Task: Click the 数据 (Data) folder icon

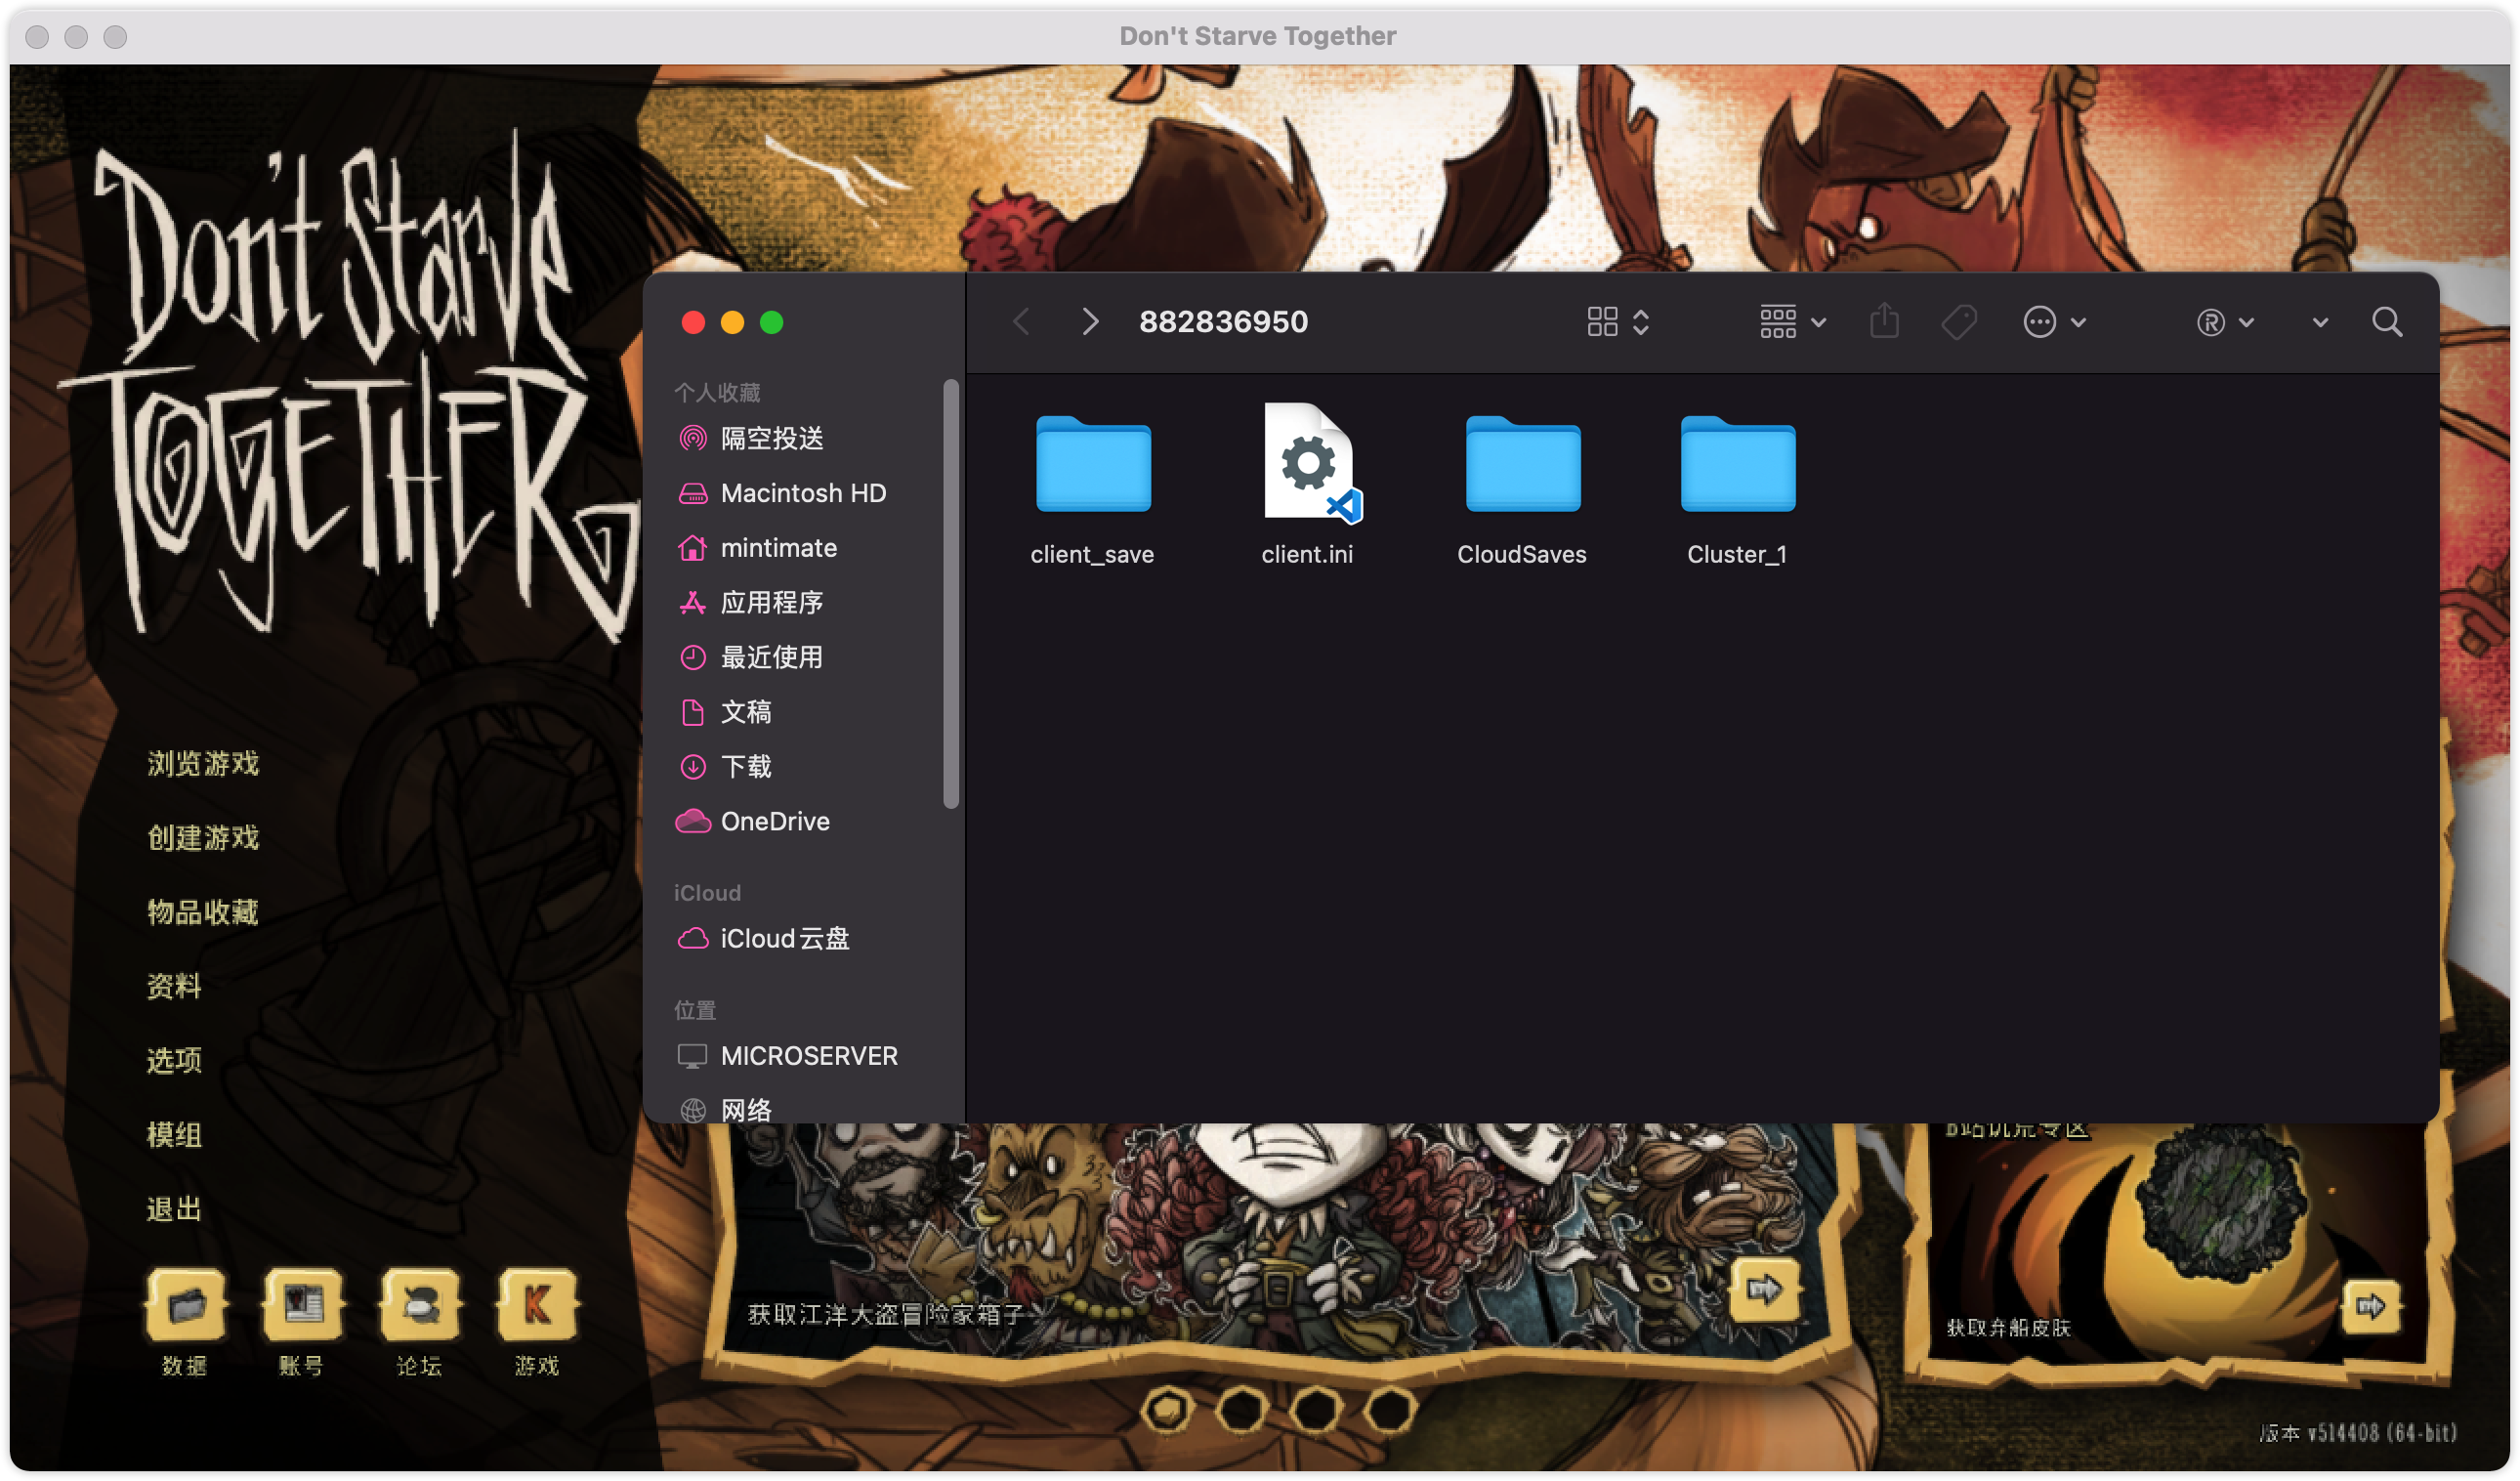Action: pos(186,1304)
